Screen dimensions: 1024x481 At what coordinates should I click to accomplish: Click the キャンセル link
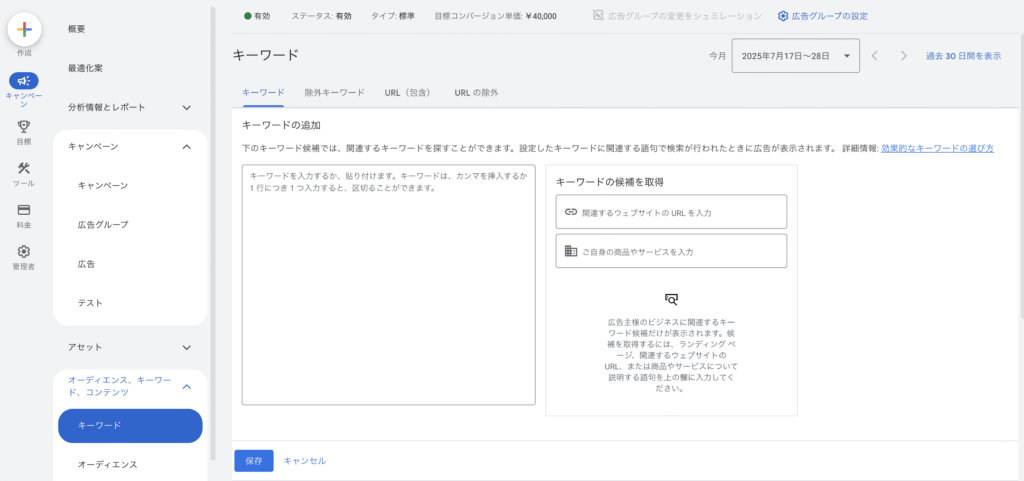(305, 461)
